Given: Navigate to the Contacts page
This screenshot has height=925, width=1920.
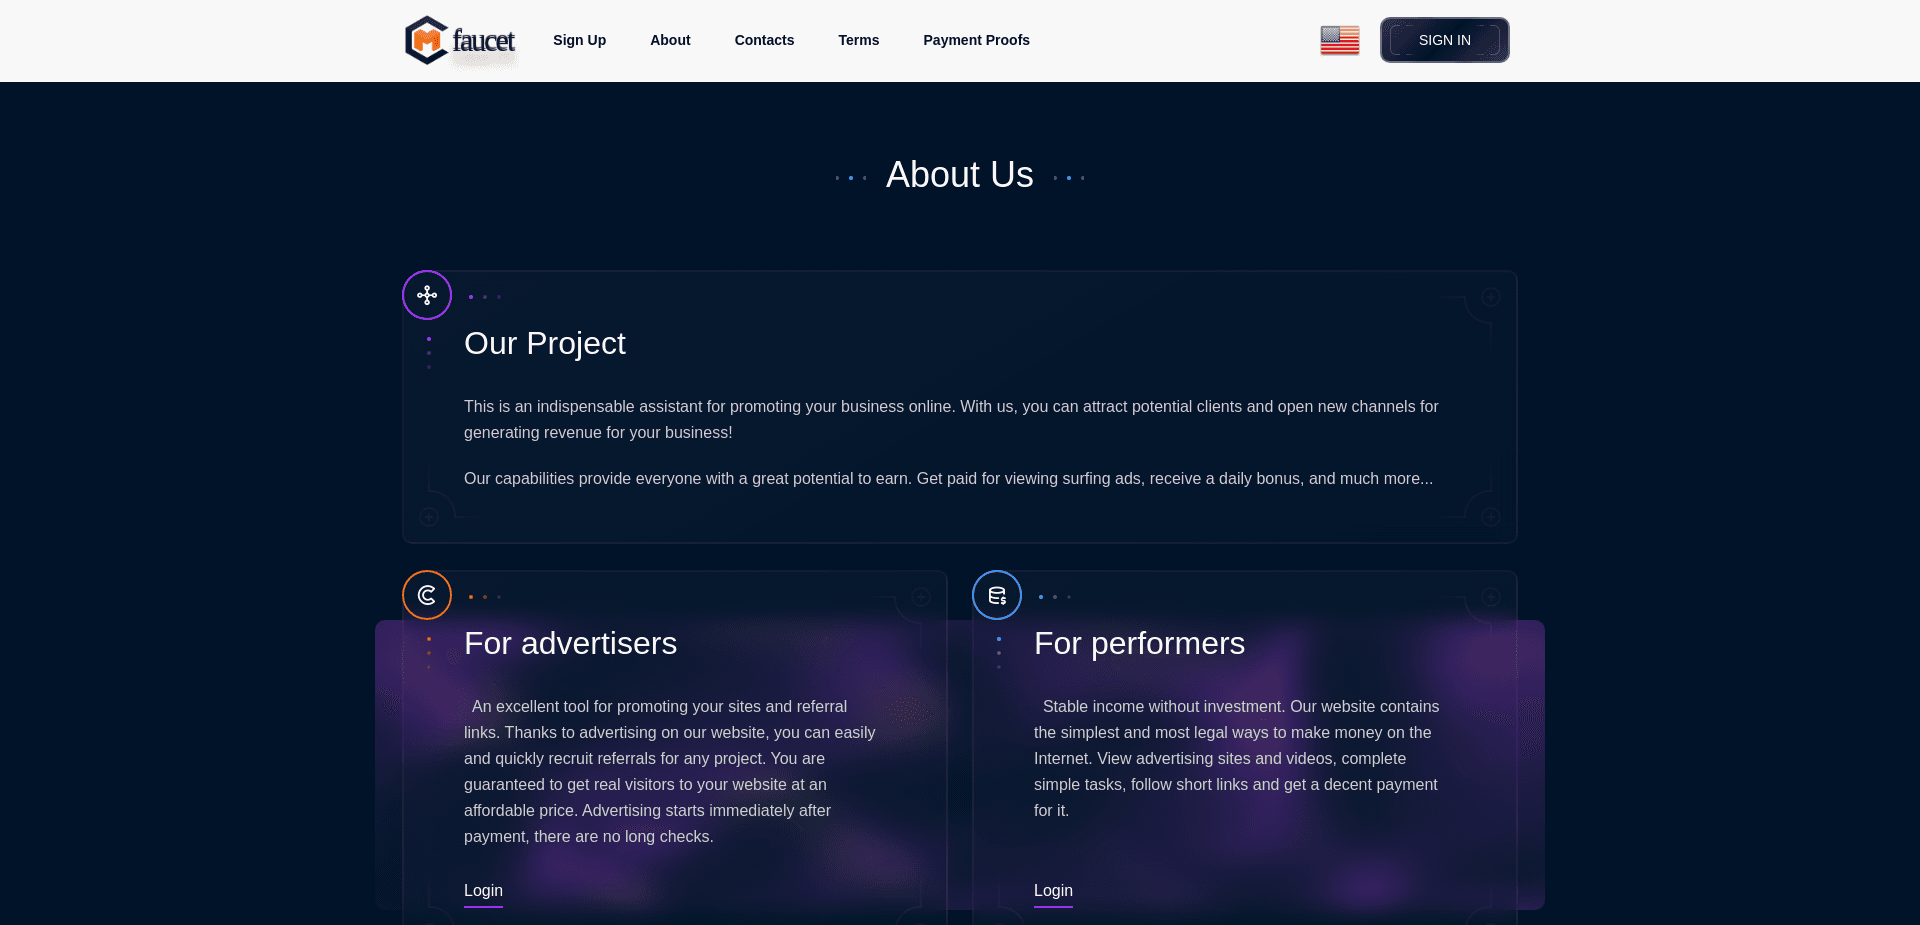Looking at the screenshot, I should click(x=764, y=40).
